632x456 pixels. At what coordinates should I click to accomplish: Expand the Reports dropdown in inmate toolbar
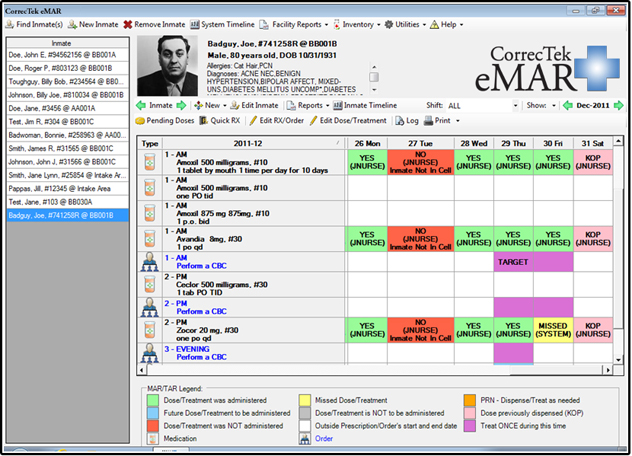(x=309, y=105)
